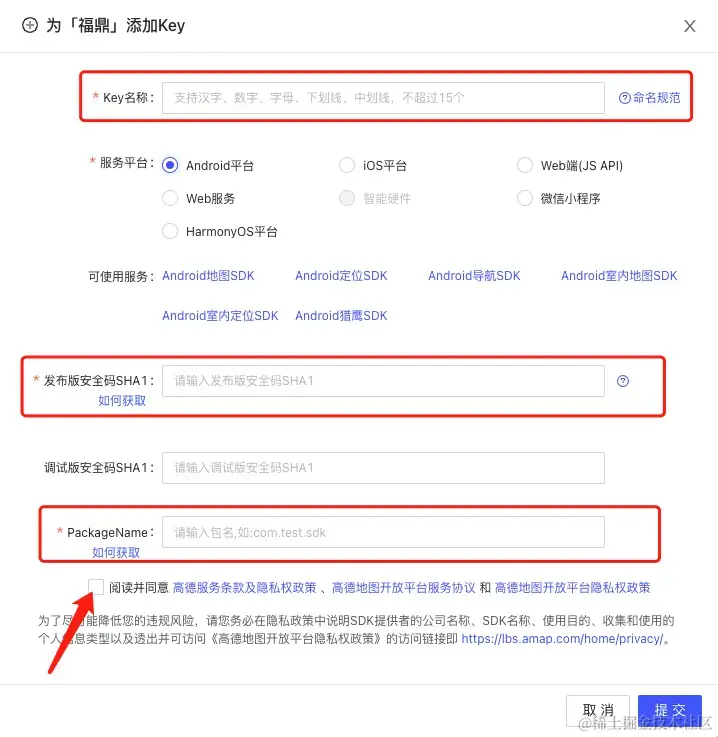Pick the Web服务 radio button
Viewport: 718px width, 737px height.
click(170, 198)
